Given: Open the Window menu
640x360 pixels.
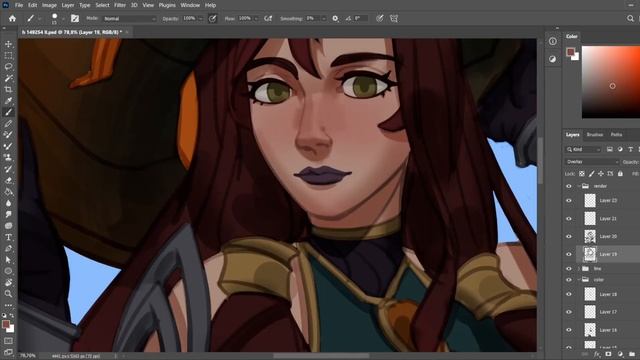Looking at the screenshot, I should pos(190,5).
